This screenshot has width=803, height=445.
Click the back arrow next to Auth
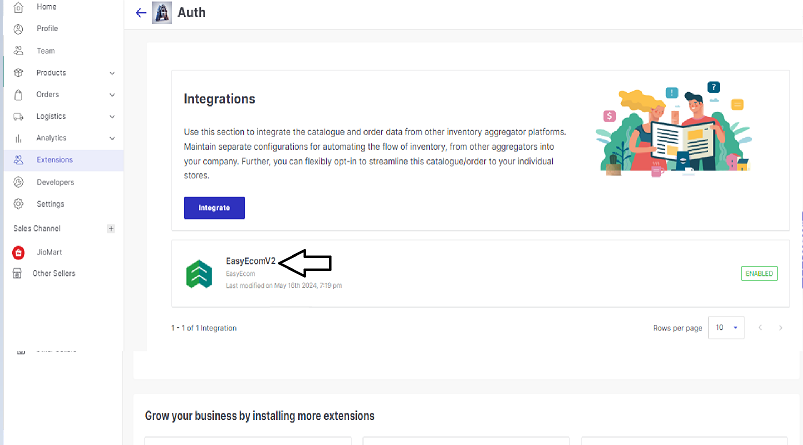pyautogui.click(x=141, y=13)
